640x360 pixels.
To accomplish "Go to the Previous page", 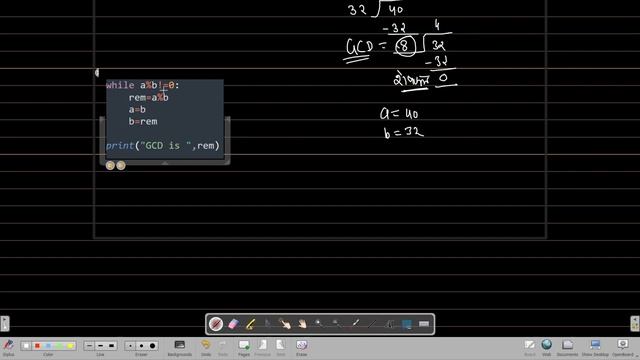I will [x=262, y=348].
